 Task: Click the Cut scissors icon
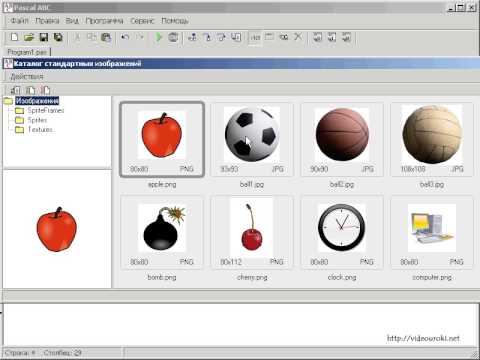[77, 37]
